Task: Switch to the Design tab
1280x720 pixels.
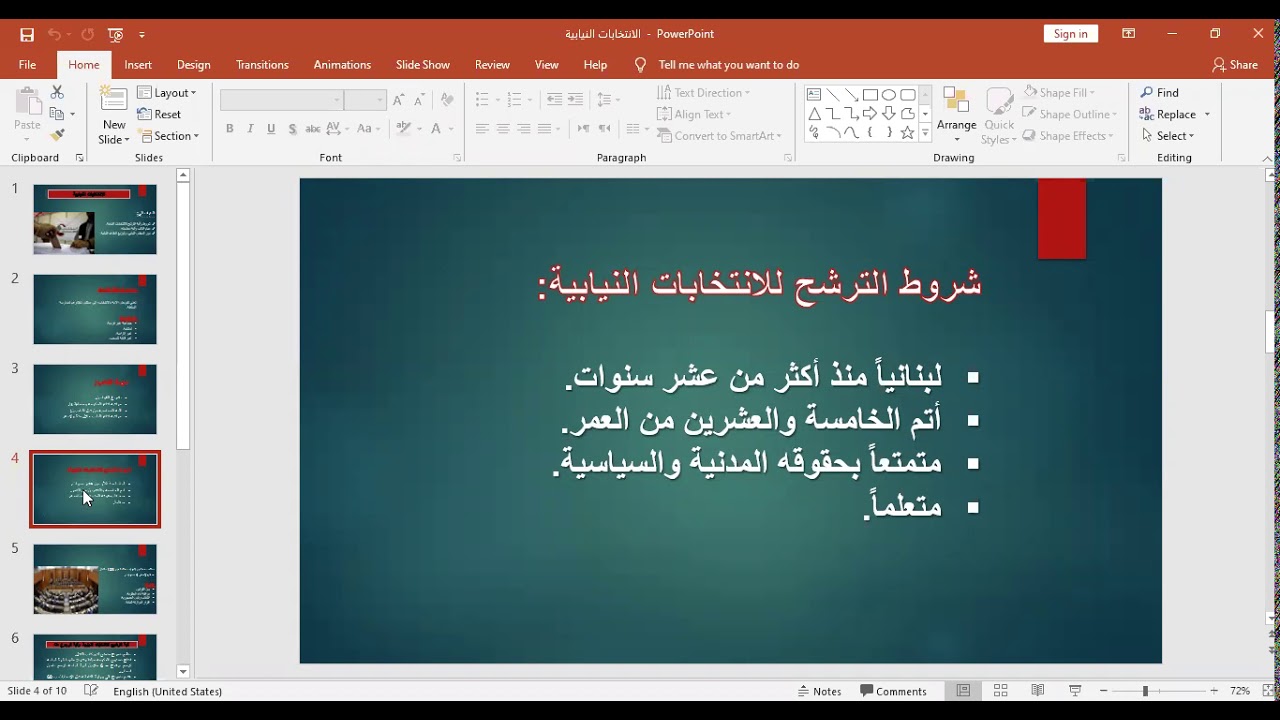Action: pyautogui.click(x=194, y=65)
